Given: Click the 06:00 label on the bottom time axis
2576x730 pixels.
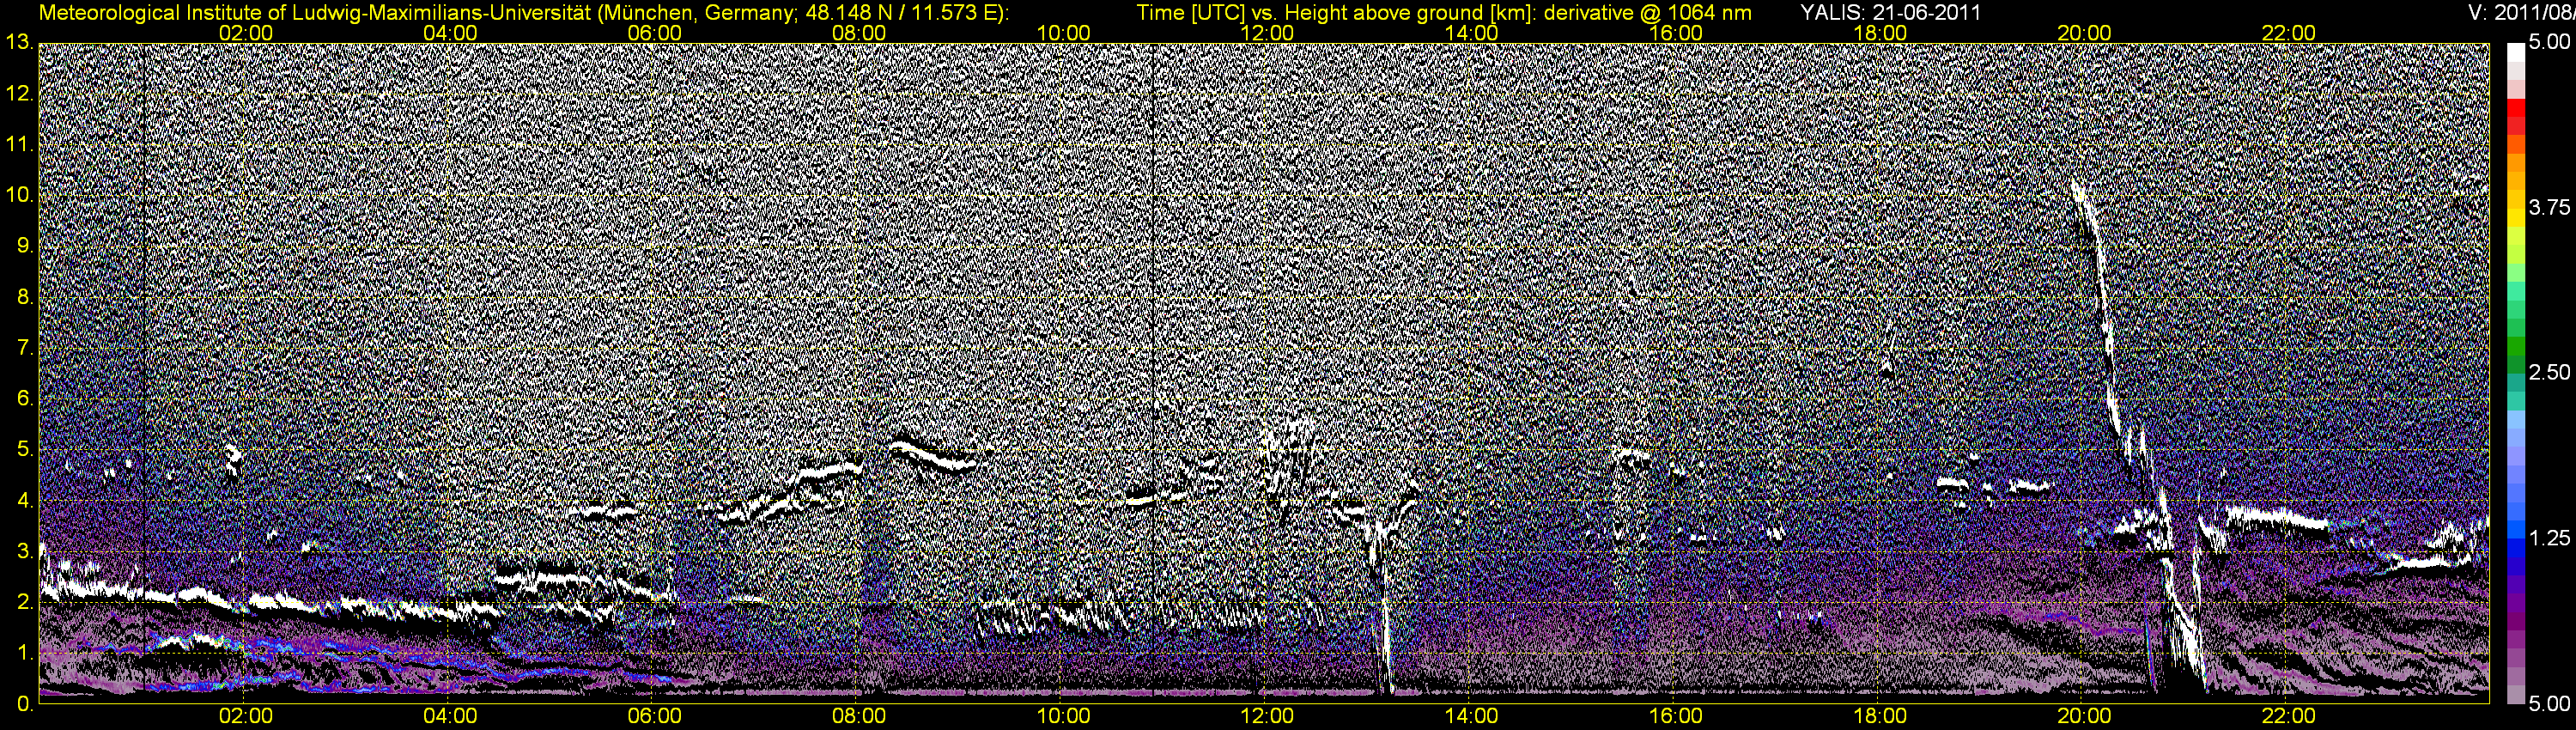Looking at the screenshot, I should (x=654, y=716).
